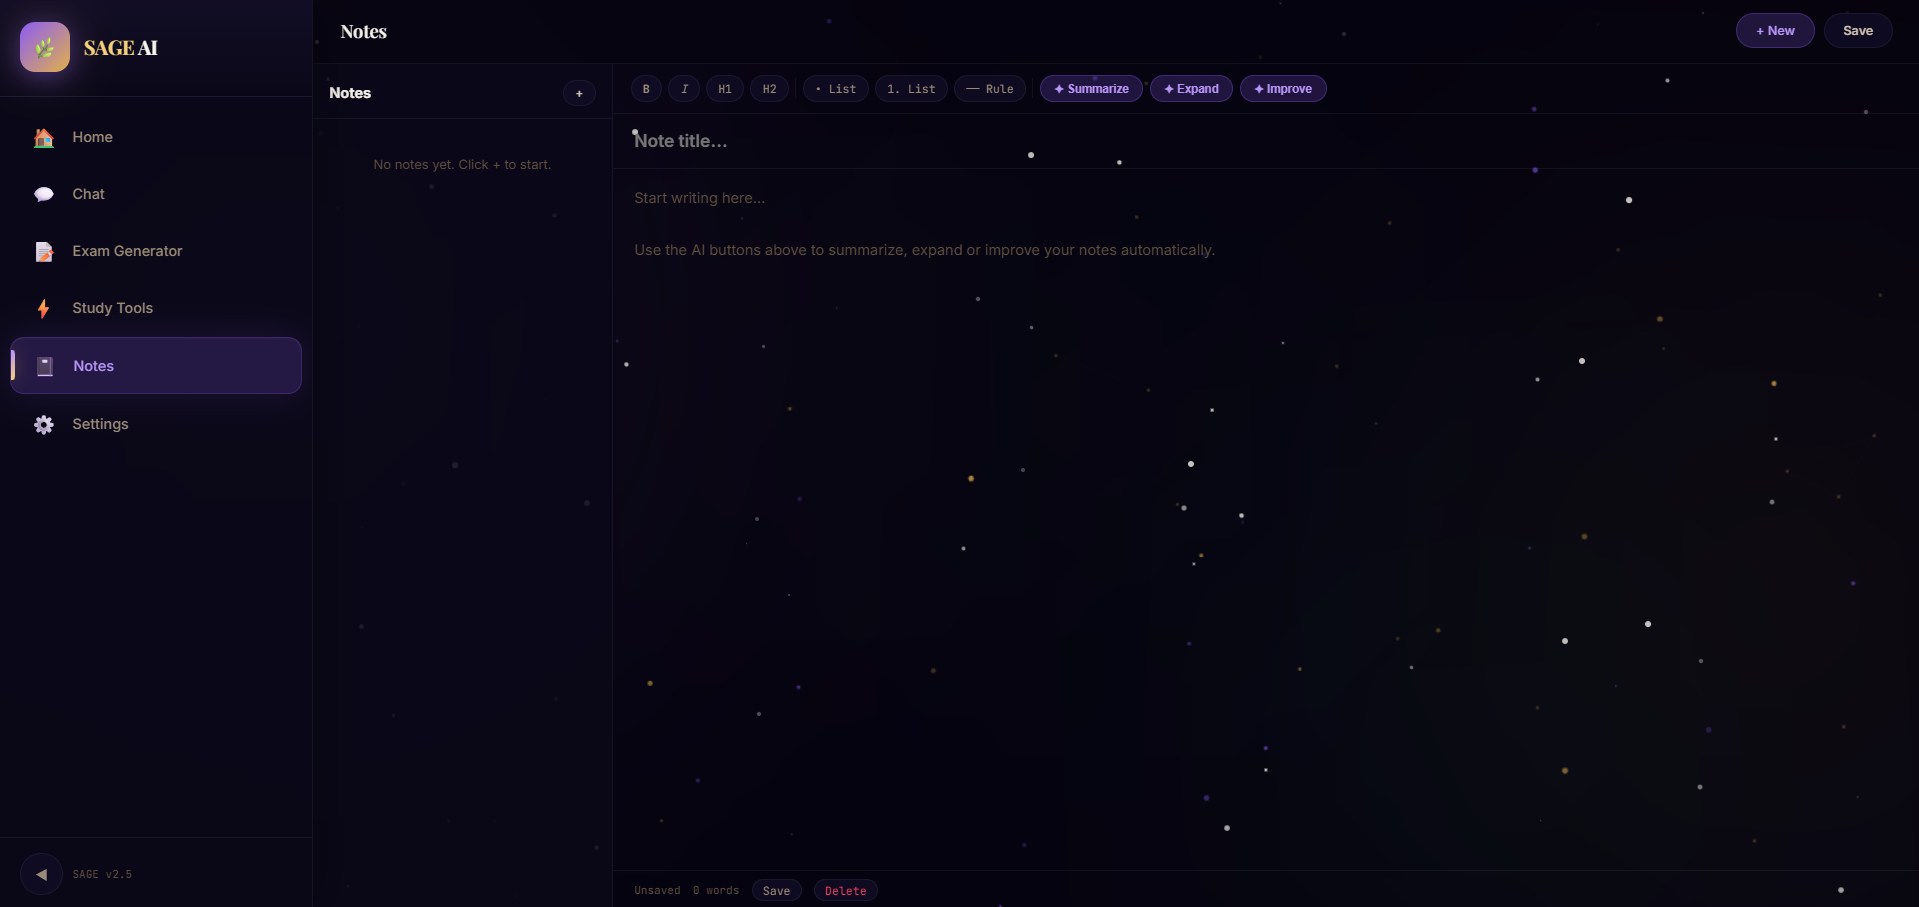The image size is (1919, 907).
Task: Click the SAGE AI leaf logo icon
Action: 45,47
